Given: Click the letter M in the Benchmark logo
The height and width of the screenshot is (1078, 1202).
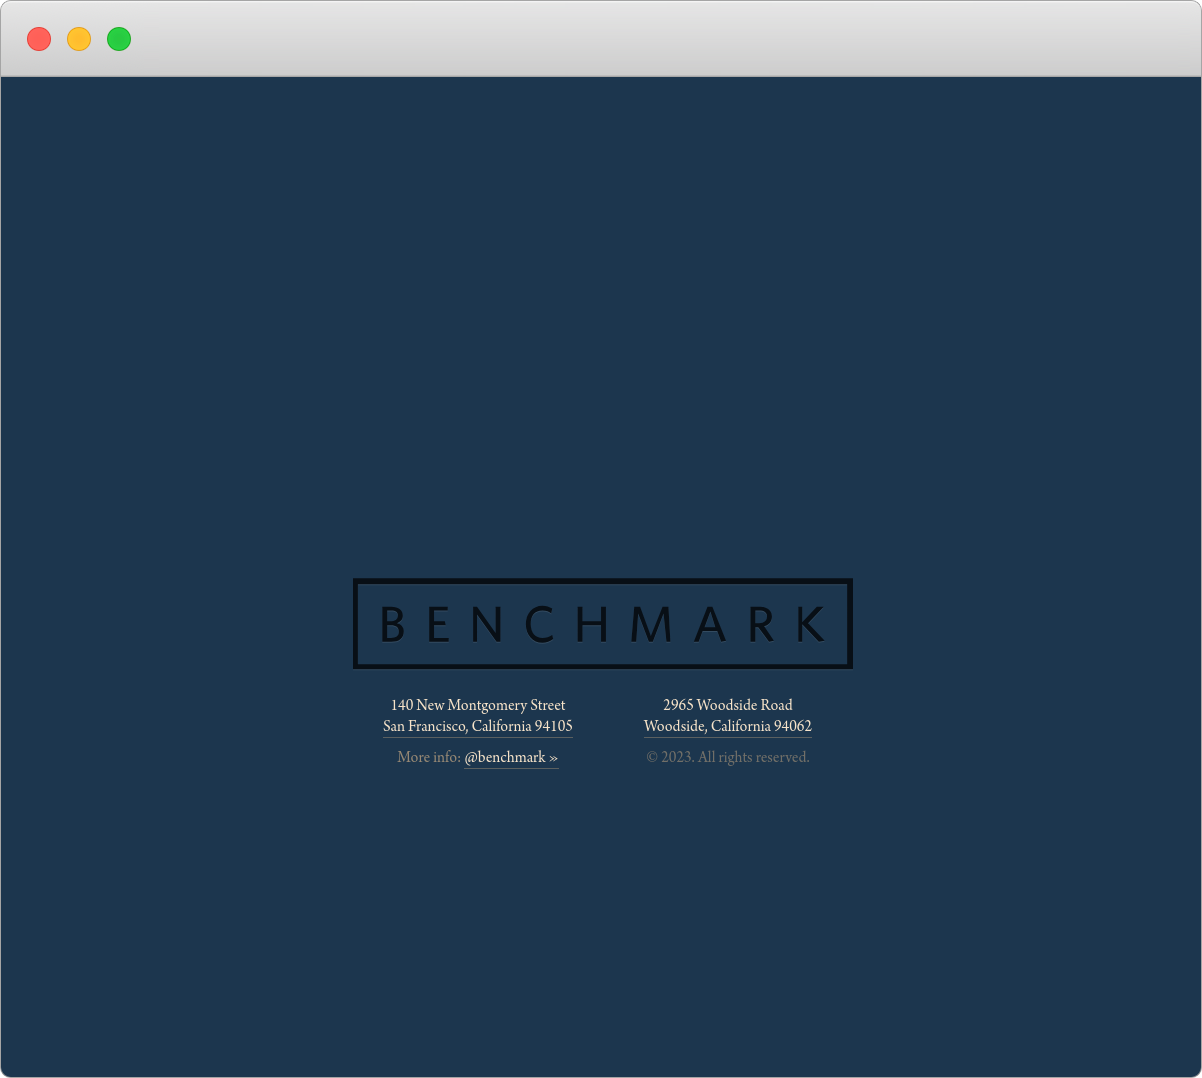Looking at the screenshot, I should [652, 624].
